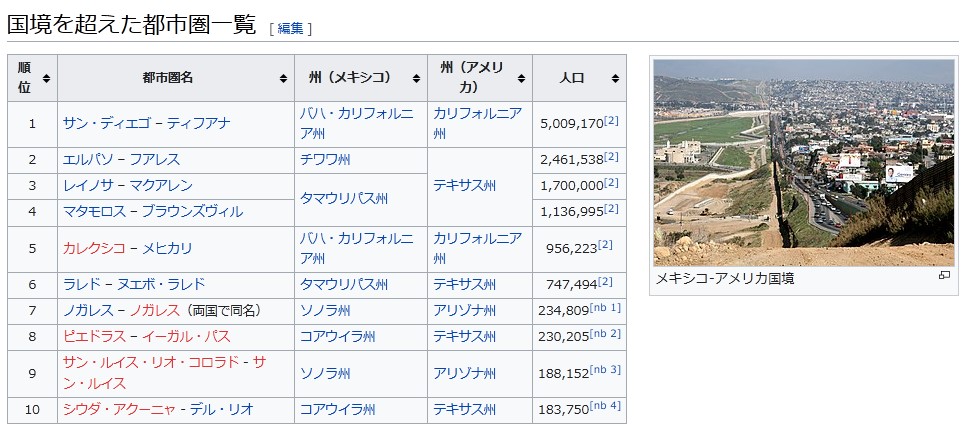971x438 pixels.
Task: Open the タマウリパス州 link in row 6
Action: point(338,284)
